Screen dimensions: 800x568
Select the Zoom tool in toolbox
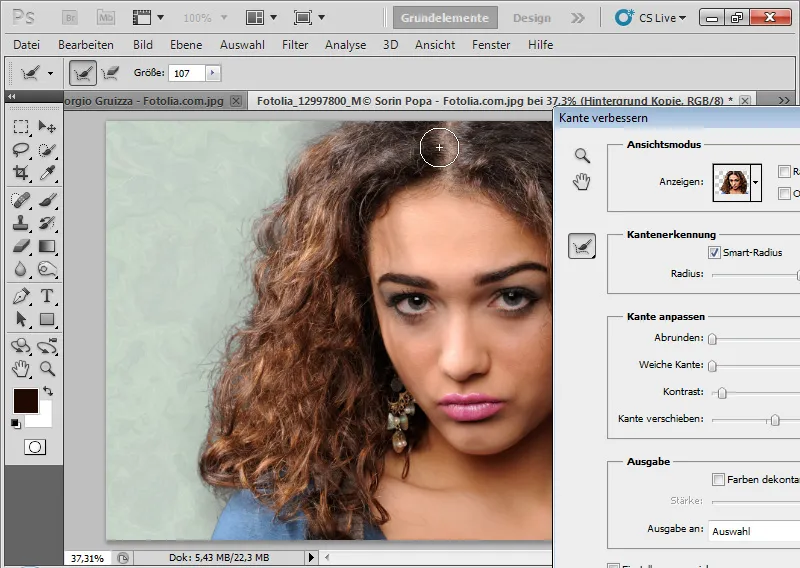tap(47, 368)
